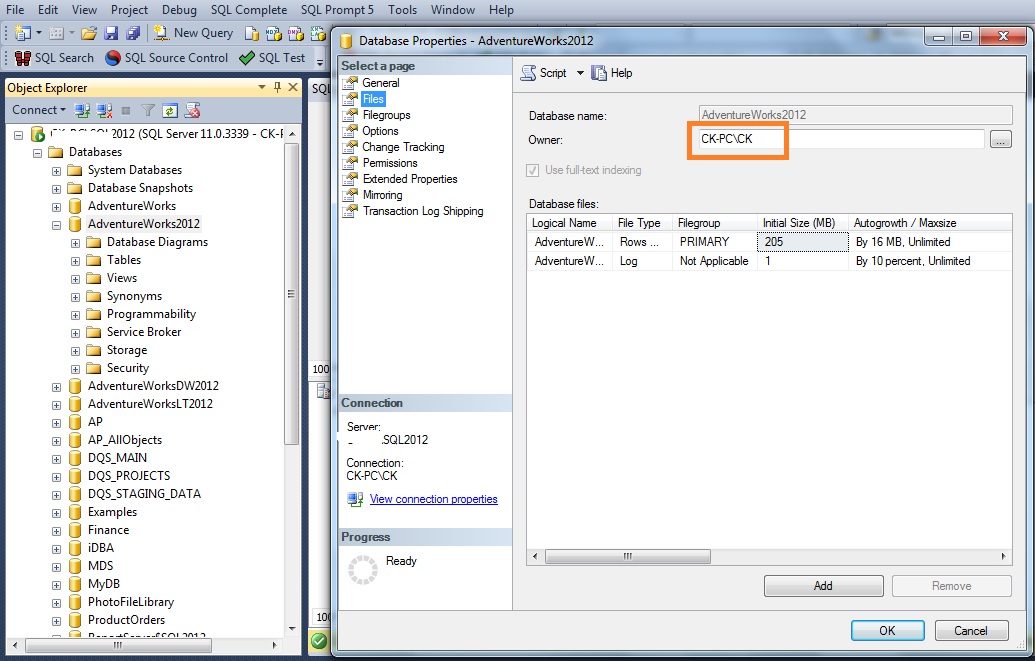Expand the AdventureWorksDW2012 database node

pyautogui.click(x=57, y=385)
